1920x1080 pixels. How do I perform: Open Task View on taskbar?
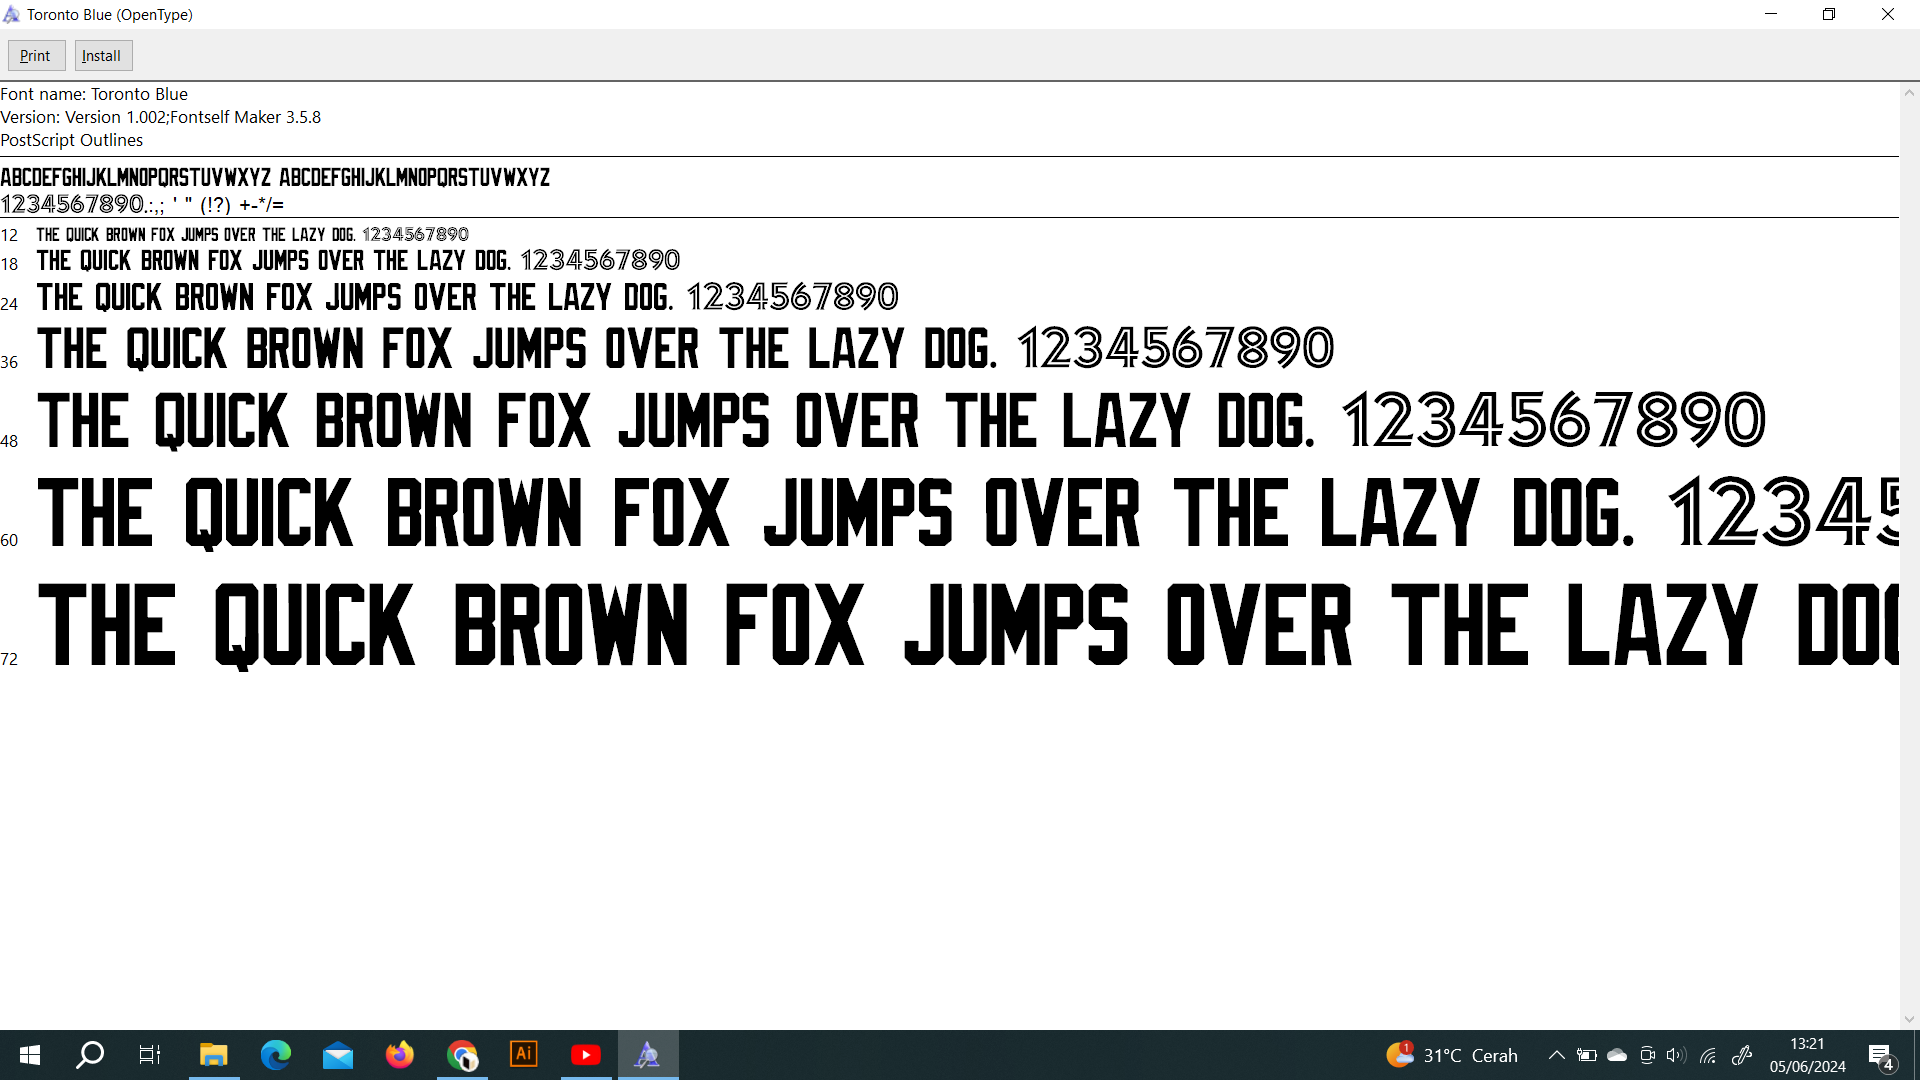point(150,1055)
